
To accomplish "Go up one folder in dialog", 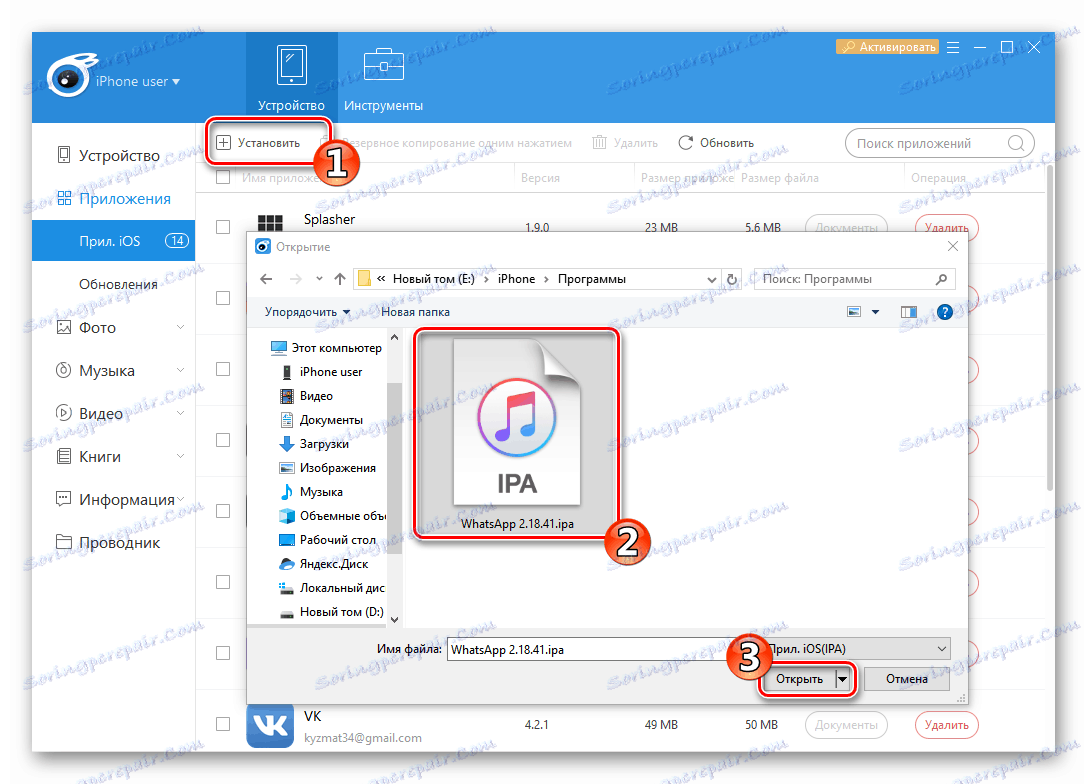I will point(340,279).
